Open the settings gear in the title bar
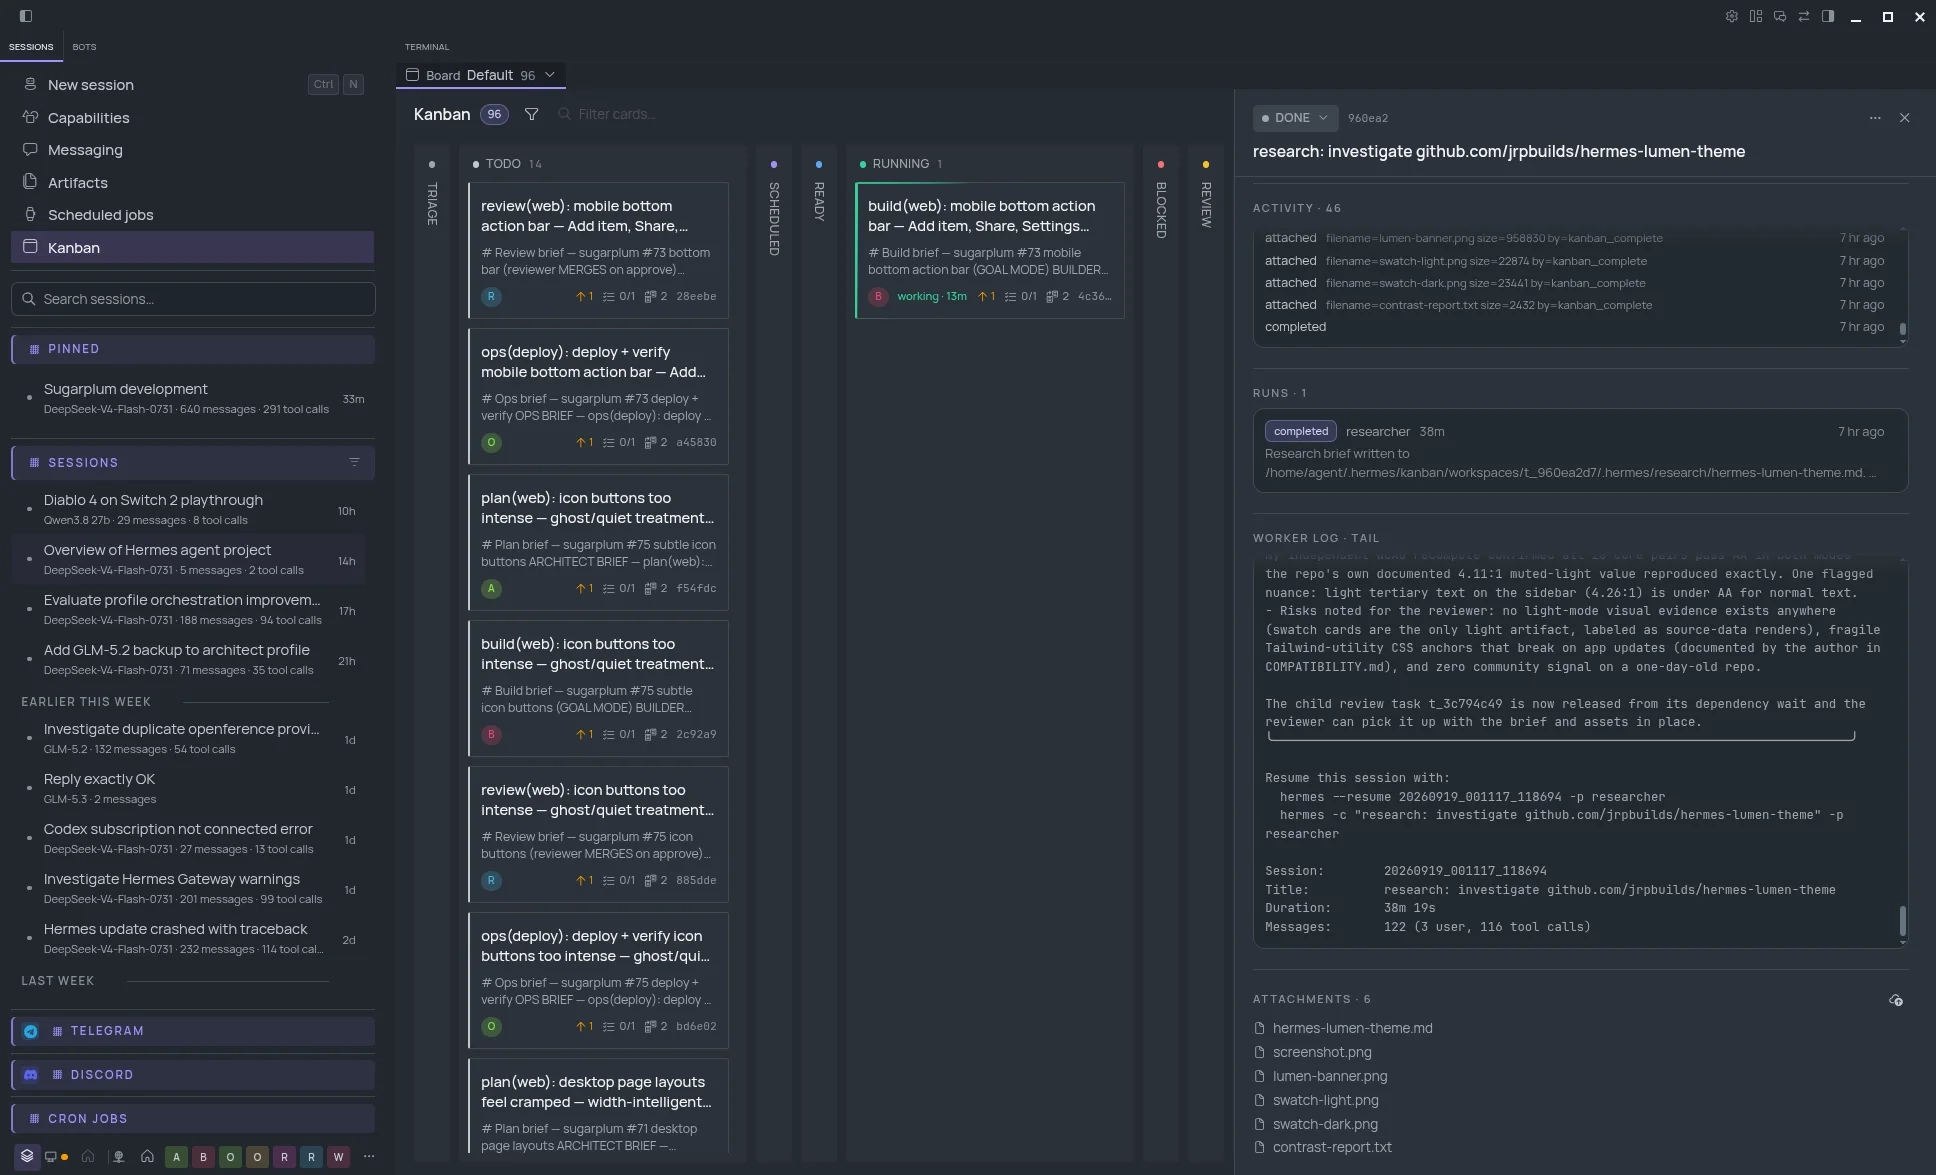The height and width of the screenshot is (1175, 1936). click(1732, 16)
